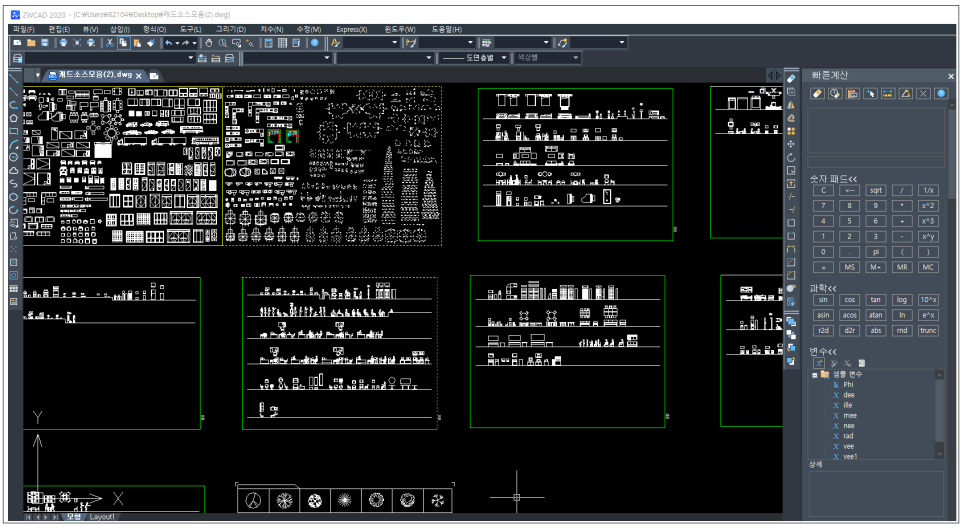Click the calculator expression input field
This screenshot has height=529, width=966.
click(875, 162)
